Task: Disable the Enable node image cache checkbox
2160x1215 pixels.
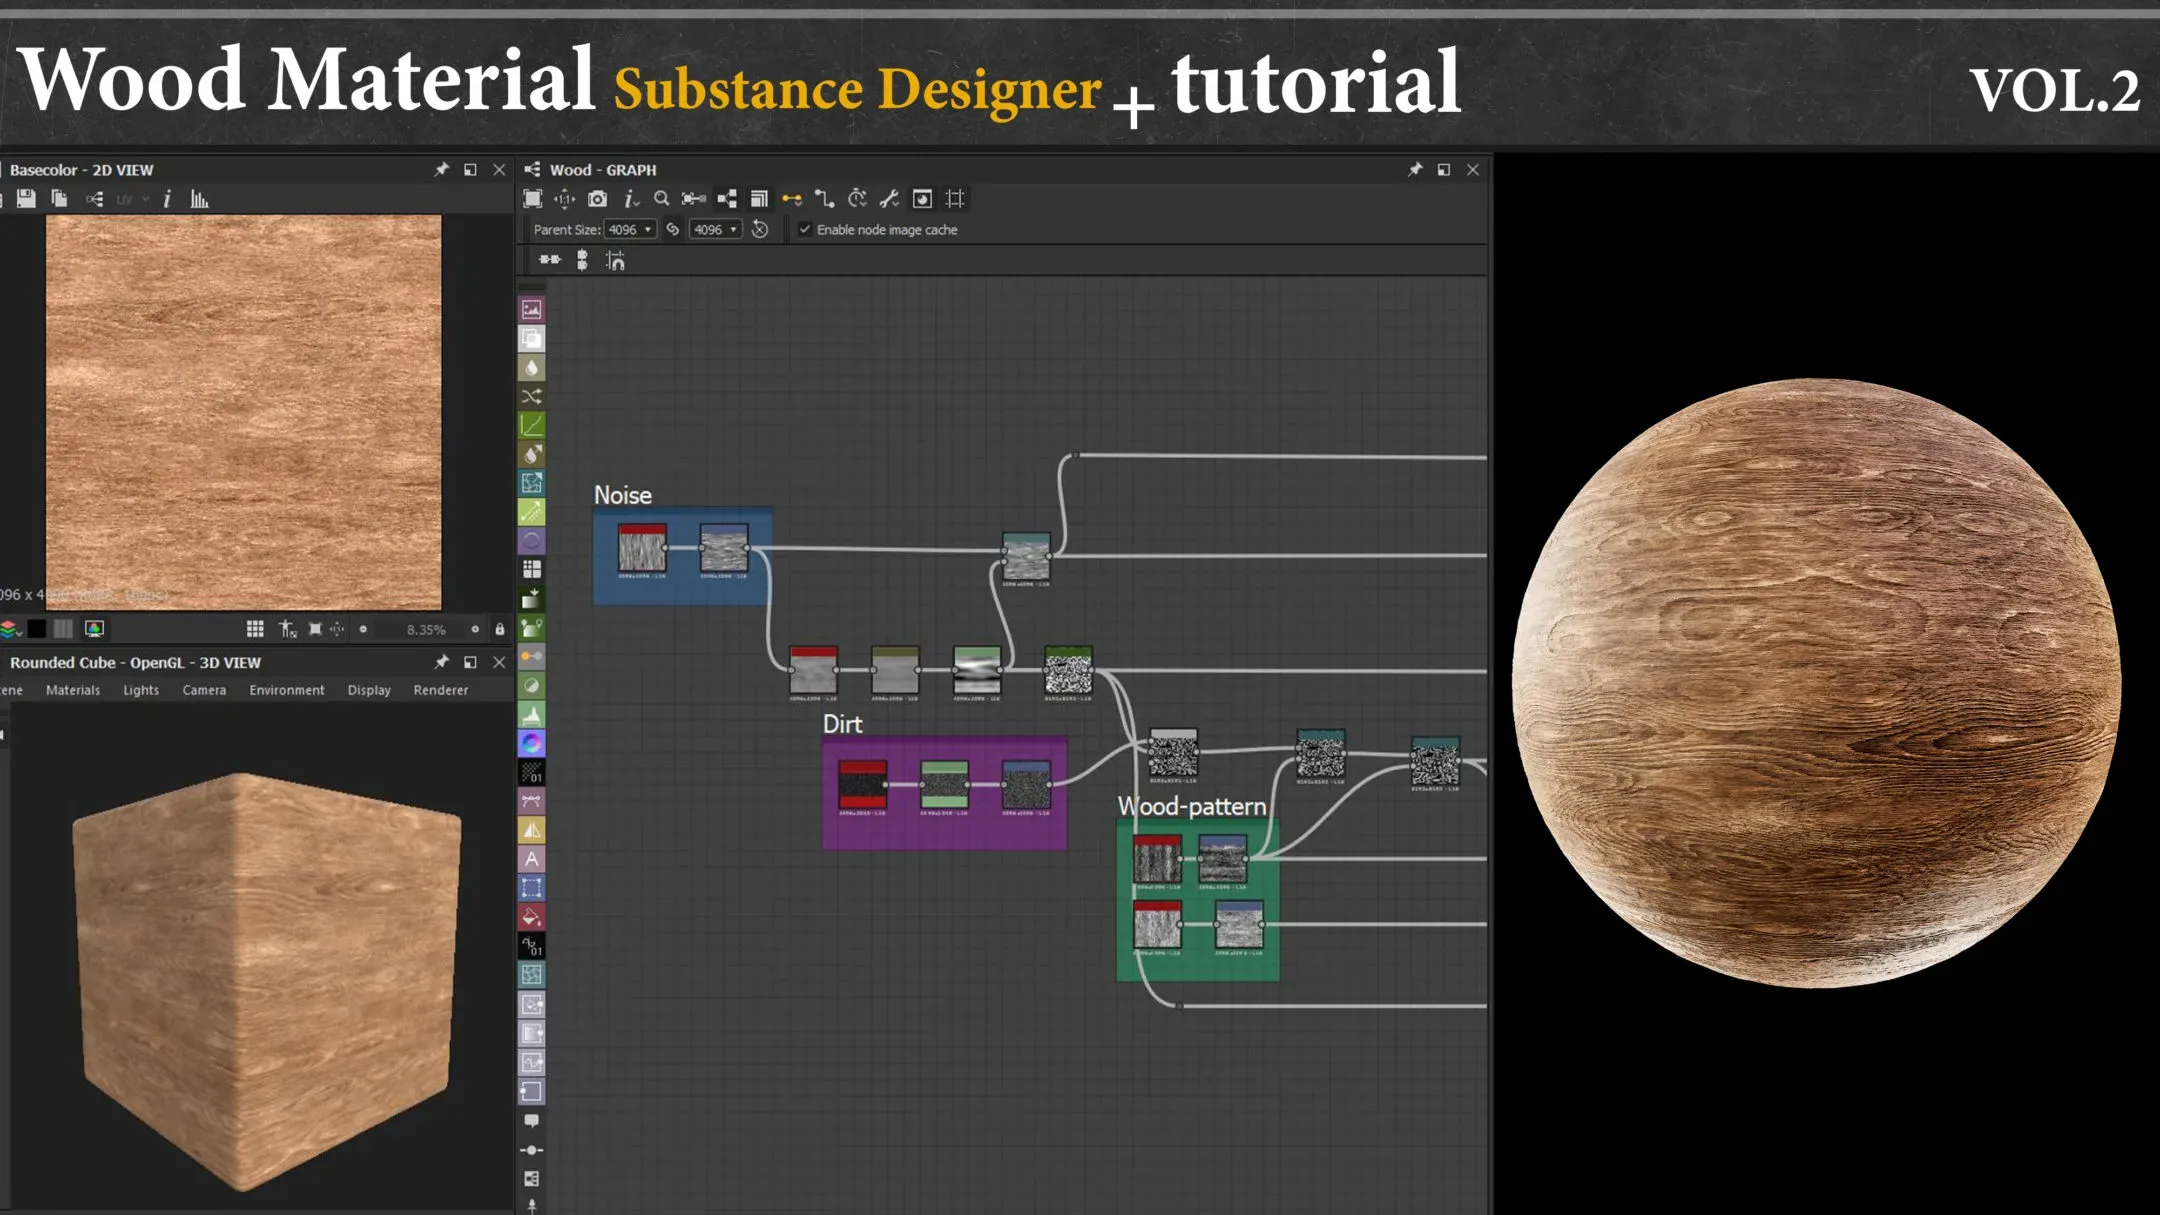Action: click(805, 229)
